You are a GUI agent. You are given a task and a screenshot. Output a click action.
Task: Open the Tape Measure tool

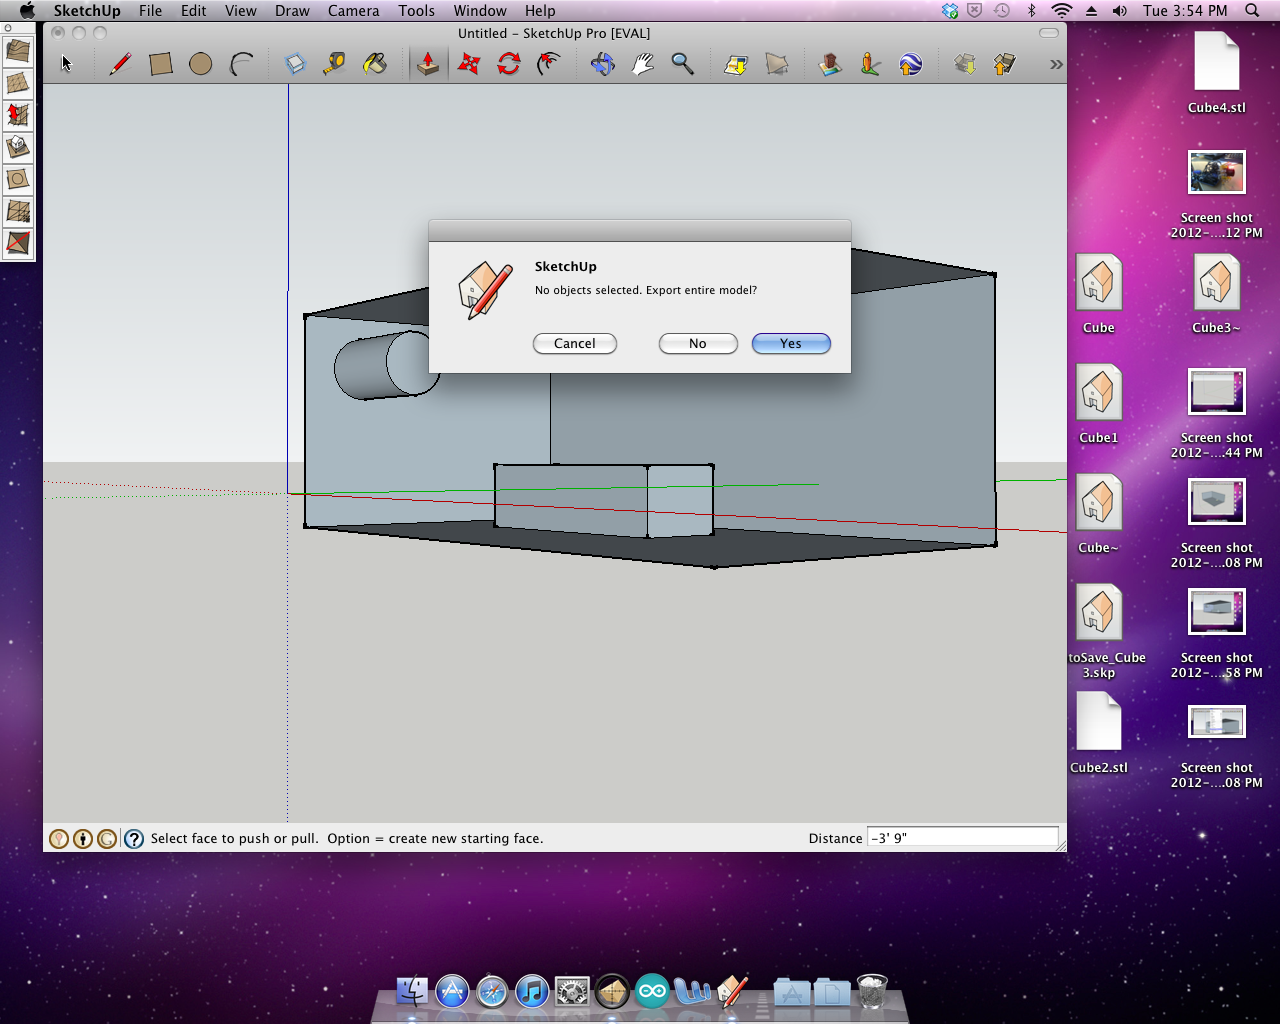click(x=334, y=63)
